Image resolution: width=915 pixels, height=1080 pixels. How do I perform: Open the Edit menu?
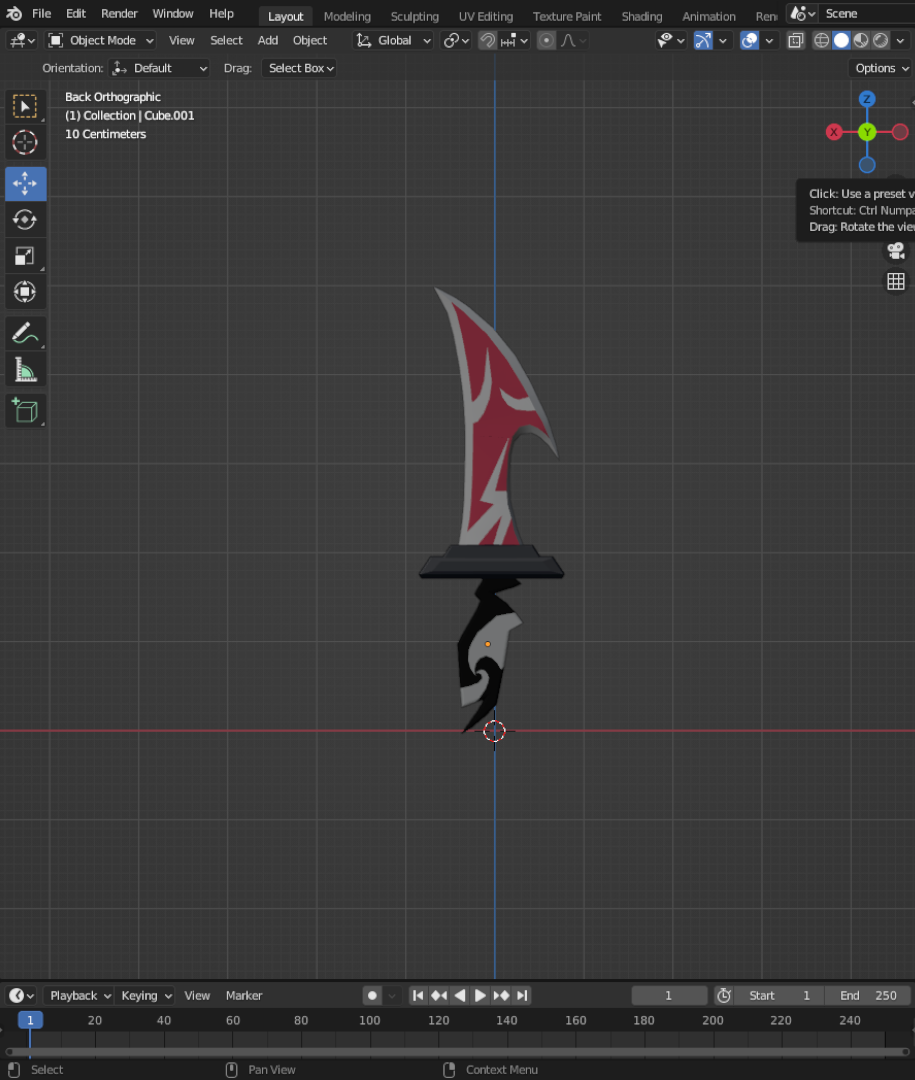coord(76,14)
